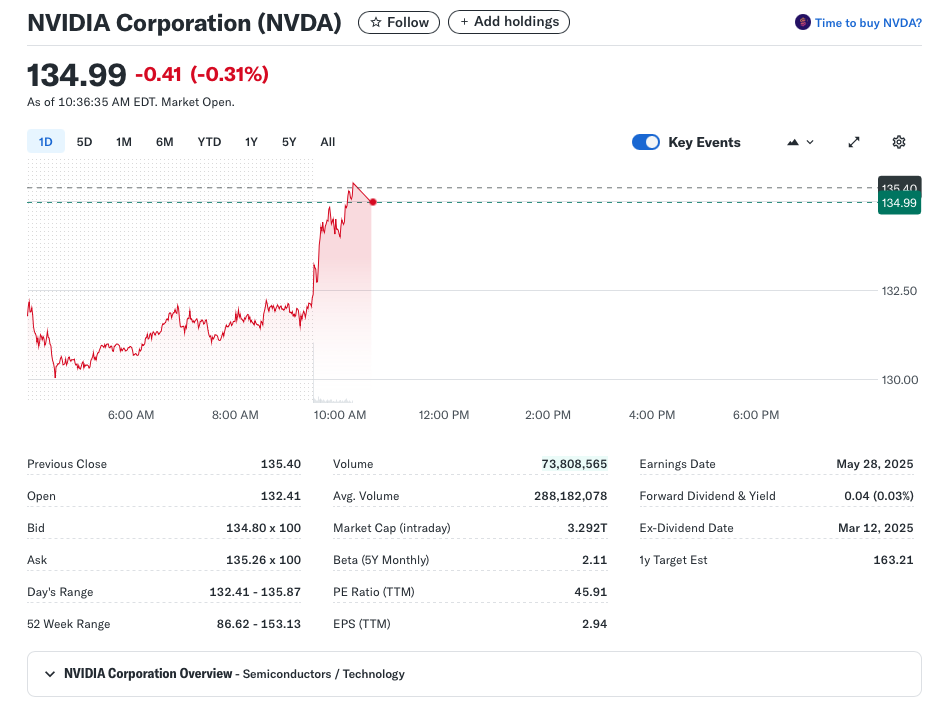
Task: Click the 1y Target Est value 163.21
Action: coord(893,560)
